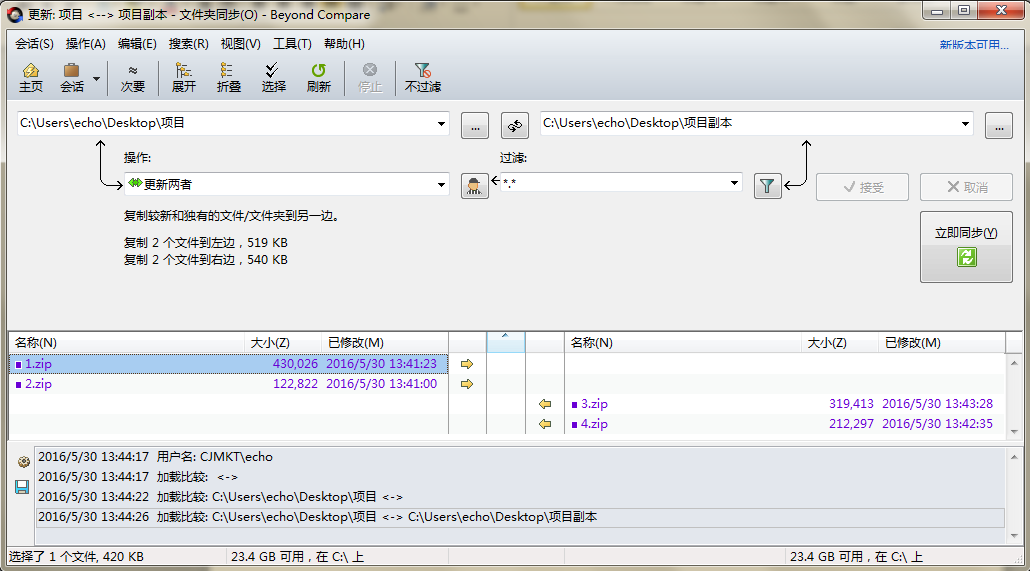This screenshot has height=571, width=1030.
Task: Select log entry 用户名: CJMKT\echo
Action: pyautogui.click(x=520, y=457)
